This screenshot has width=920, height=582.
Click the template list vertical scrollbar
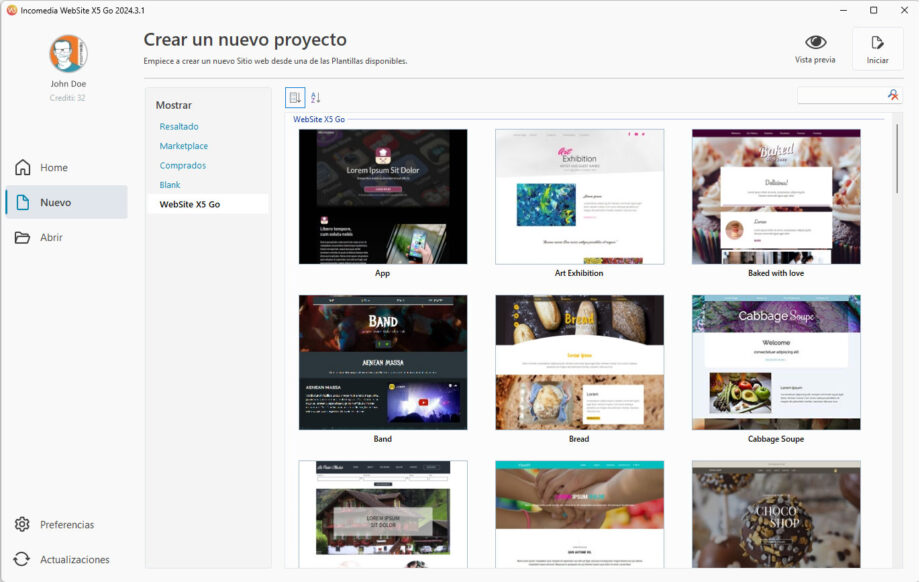(x=897, y=158)
